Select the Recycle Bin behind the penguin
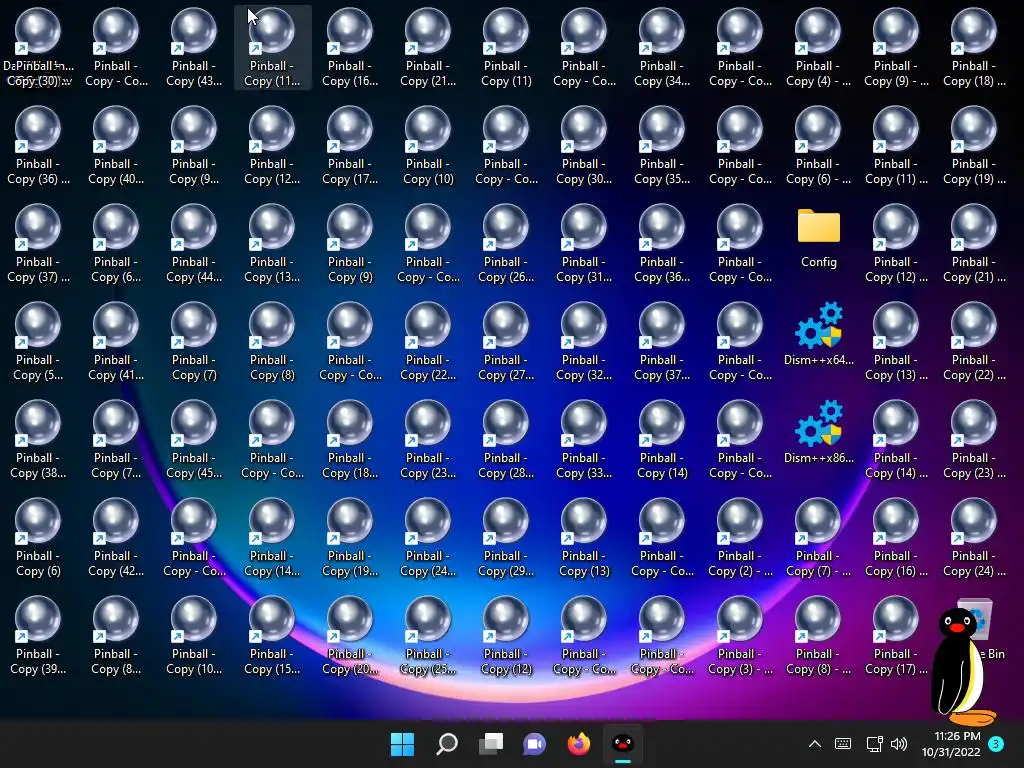The height and width of the screenshot is (768, 1024). click(x=986, y=628)
